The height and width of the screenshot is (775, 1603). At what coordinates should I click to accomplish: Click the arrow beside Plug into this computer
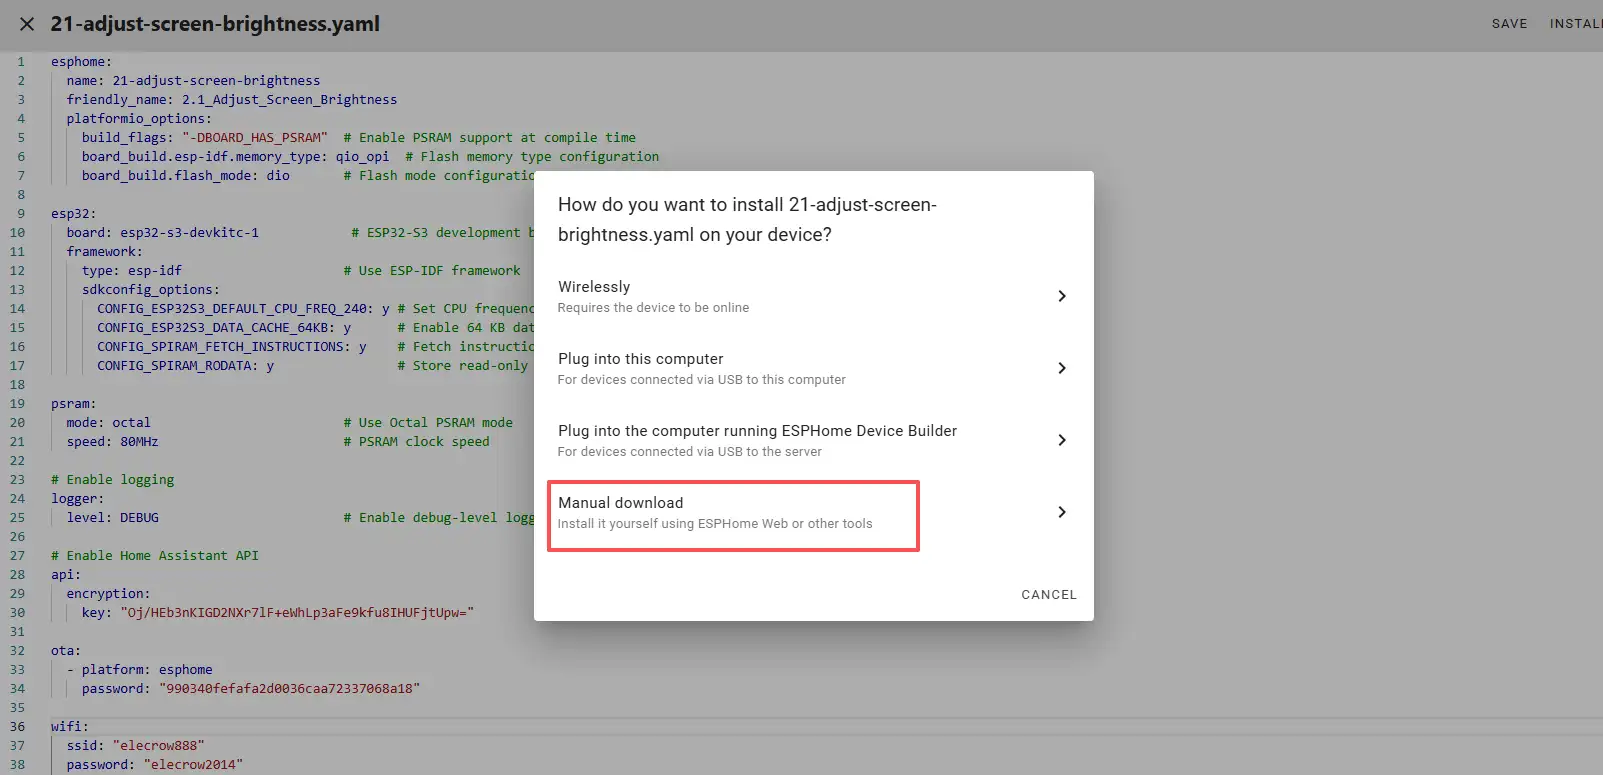(1061, 368)
